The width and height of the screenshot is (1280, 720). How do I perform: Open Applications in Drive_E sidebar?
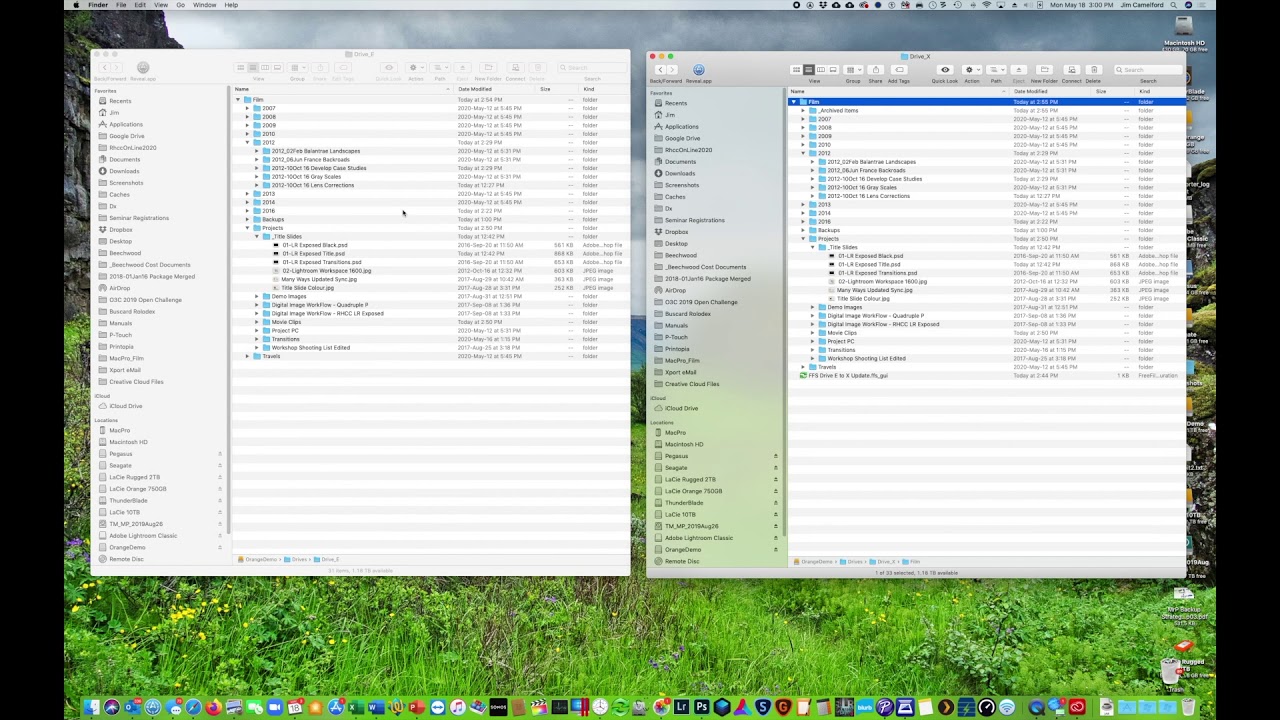click(126, 124)
